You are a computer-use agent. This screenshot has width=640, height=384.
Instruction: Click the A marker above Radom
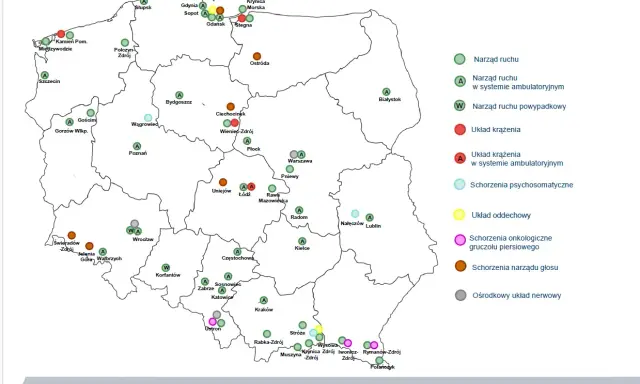coord(299,210)
